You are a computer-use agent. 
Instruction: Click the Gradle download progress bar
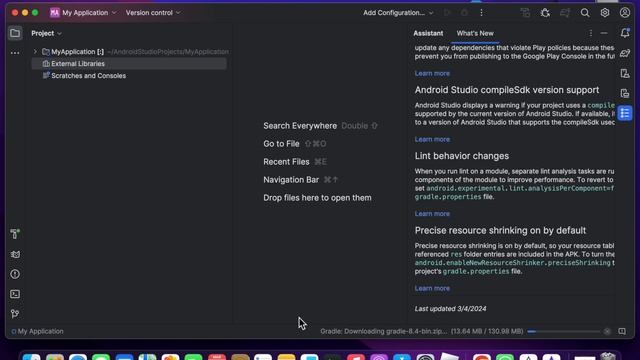coord(563,331)
